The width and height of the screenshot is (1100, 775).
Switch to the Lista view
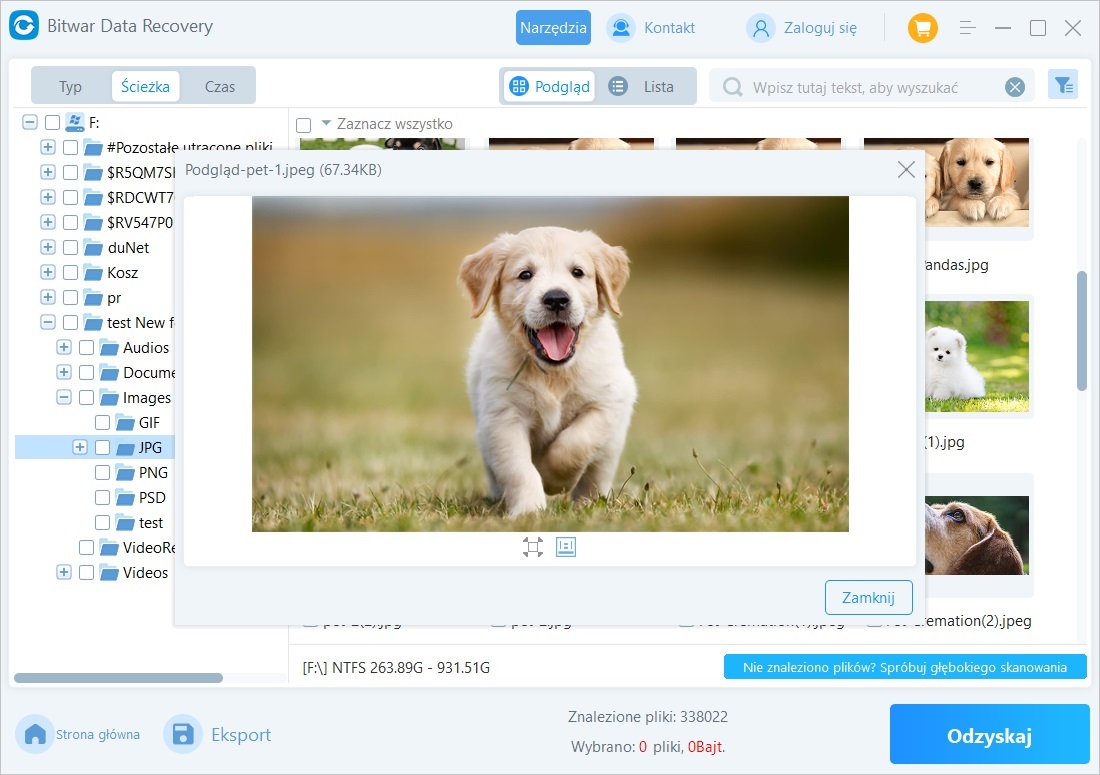coord(645,86)
